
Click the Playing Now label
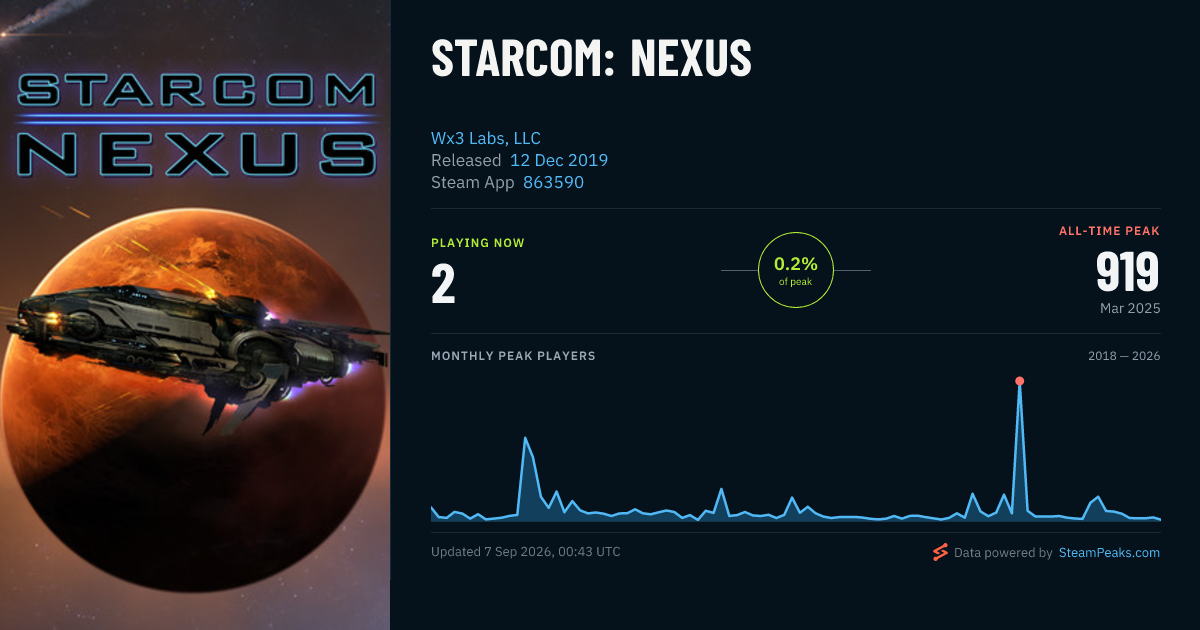[478, 243]
